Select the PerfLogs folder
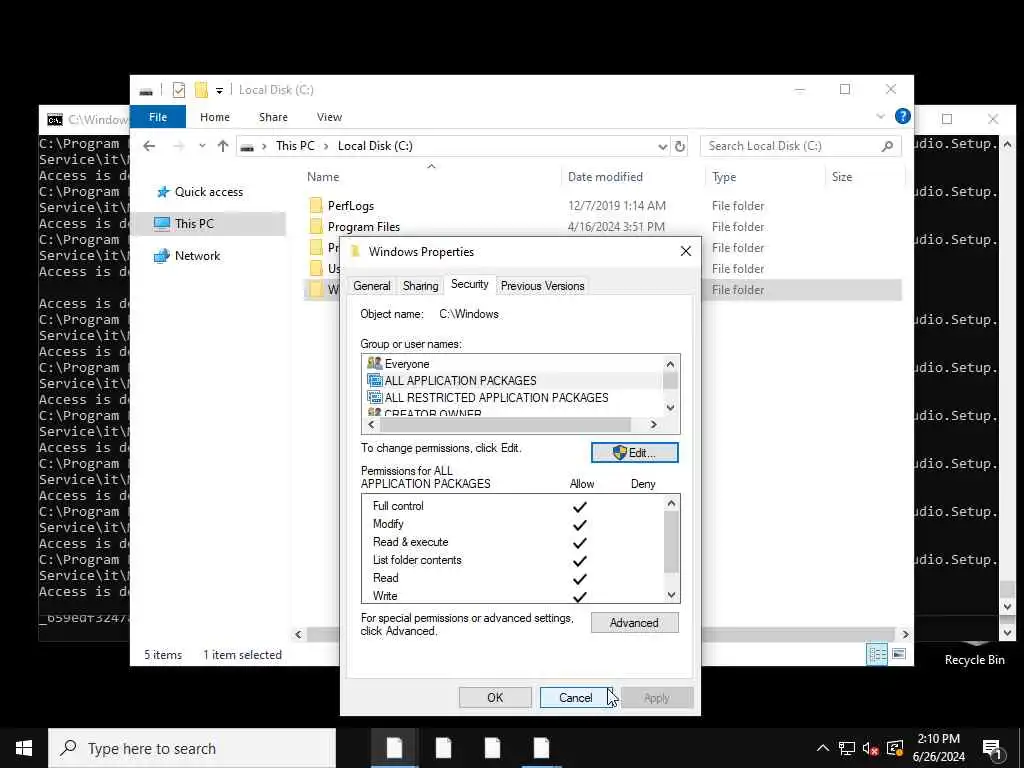This screenshot has height=768, width=1024. (x=351, y=206)
